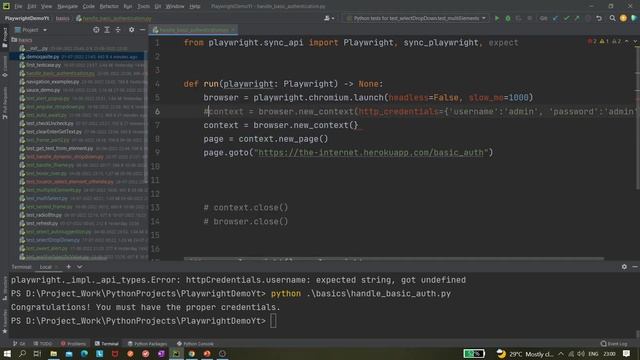Open Chrome from the taskbar
Viewport: 640px width, 360px height.
(x=191, y=353)
